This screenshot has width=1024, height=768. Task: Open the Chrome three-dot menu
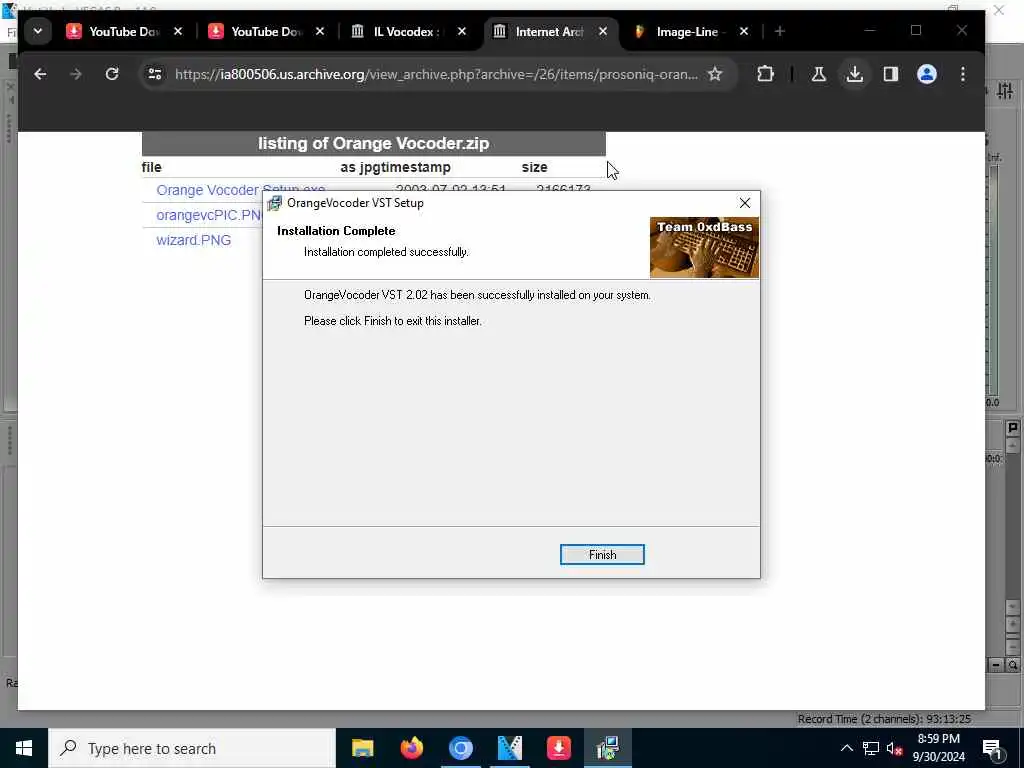[x=963, y=74]
